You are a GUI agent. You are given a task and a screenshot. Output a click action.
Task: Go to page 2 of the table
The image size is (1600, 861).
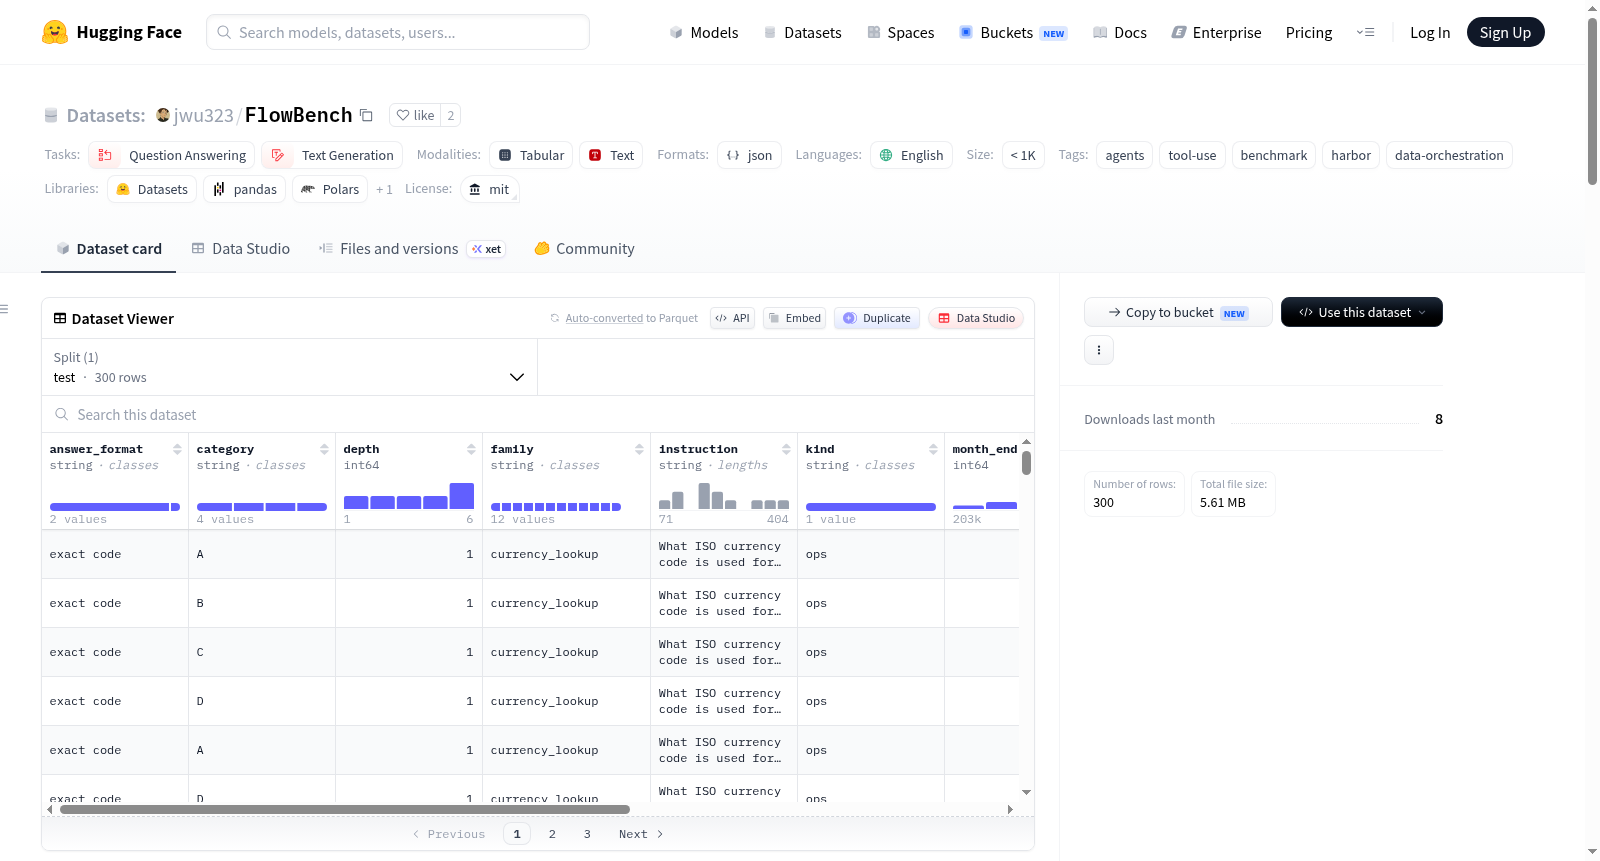click(x=552, y=834)
